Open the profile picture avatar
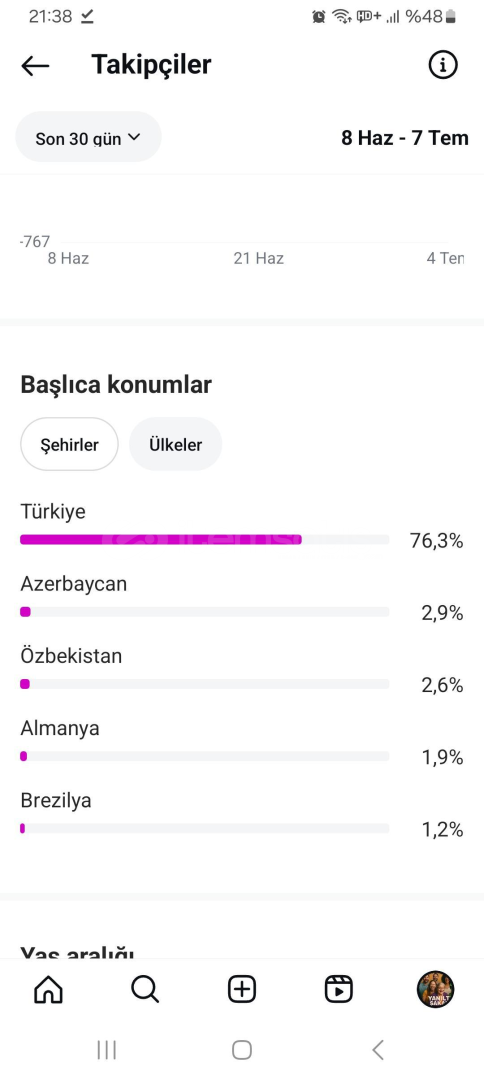 (435, 990)
